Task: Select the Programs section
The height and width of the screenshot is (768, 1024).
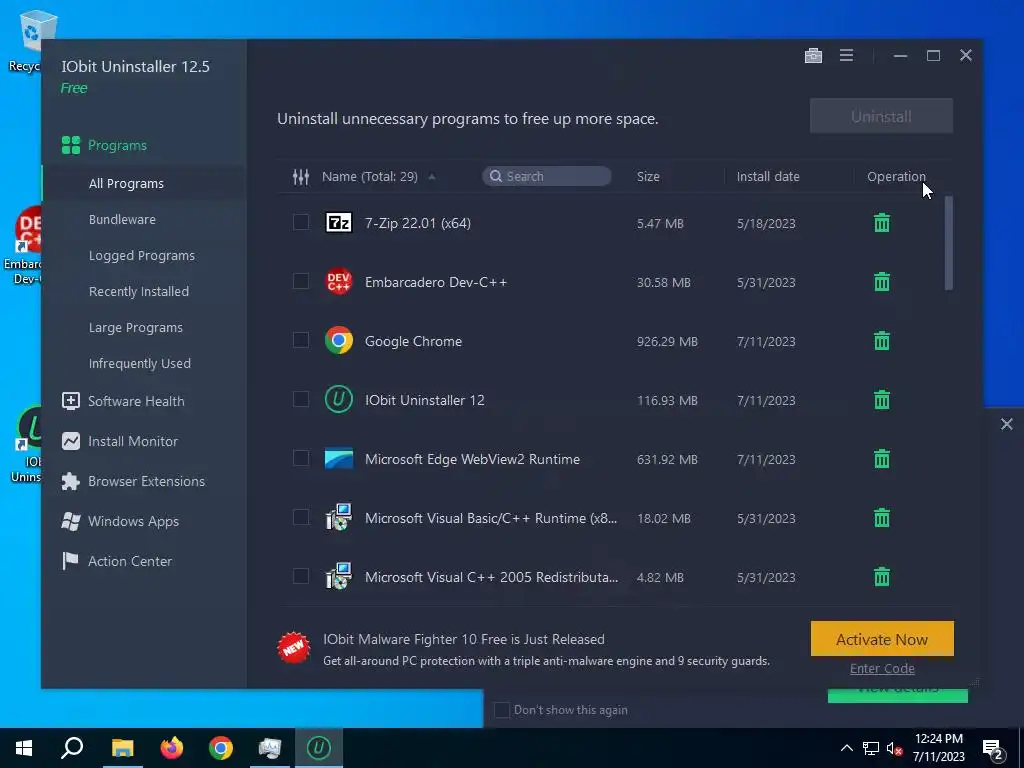Action: pyautogui.click(x=144, y=145)
